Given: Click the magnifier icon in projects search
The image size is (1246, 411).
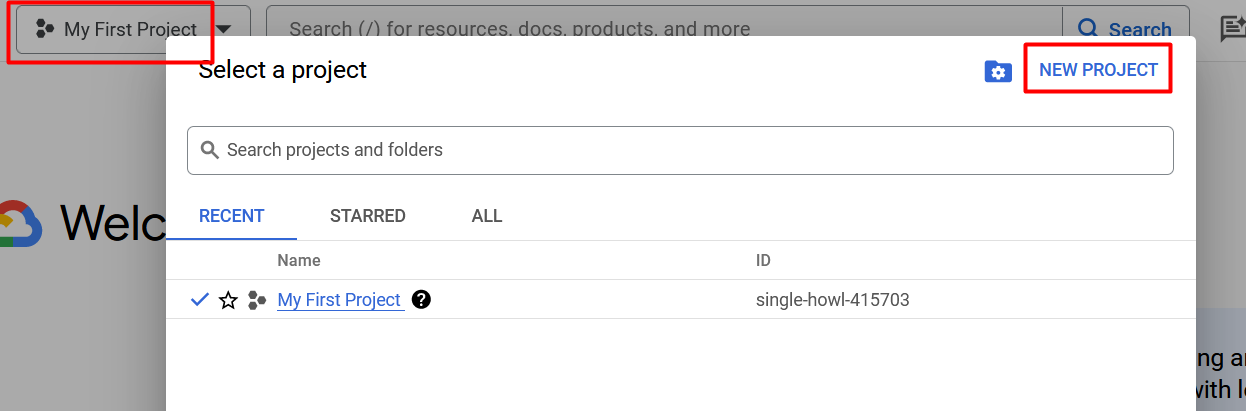Looking at the screenshot, I should click(210, 150).
